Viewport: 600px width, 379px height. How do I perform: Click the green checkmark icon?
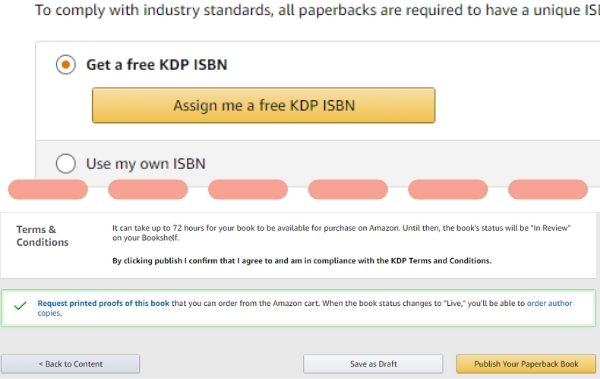pos(20,305)
